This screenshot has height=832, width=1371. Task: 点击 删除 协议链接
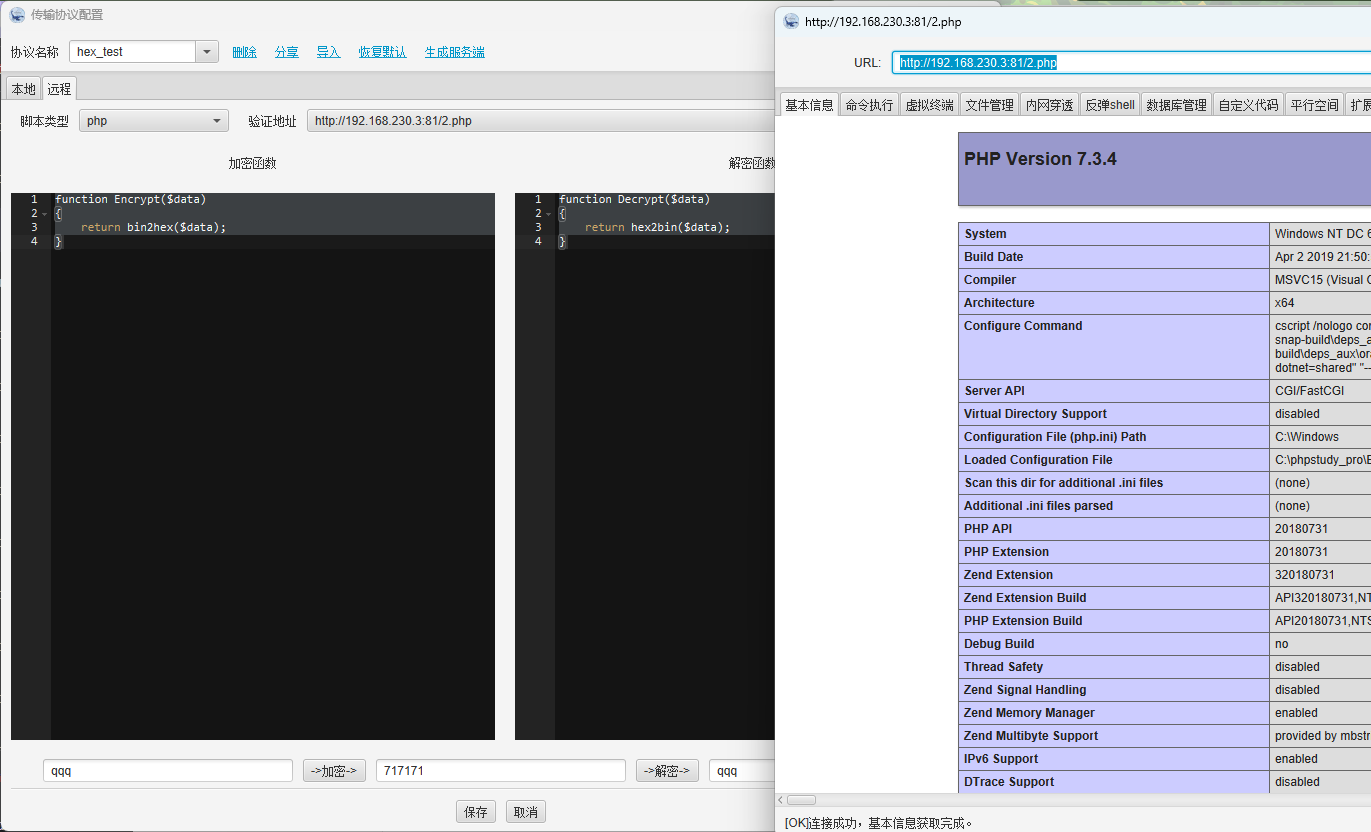[244, 51]
